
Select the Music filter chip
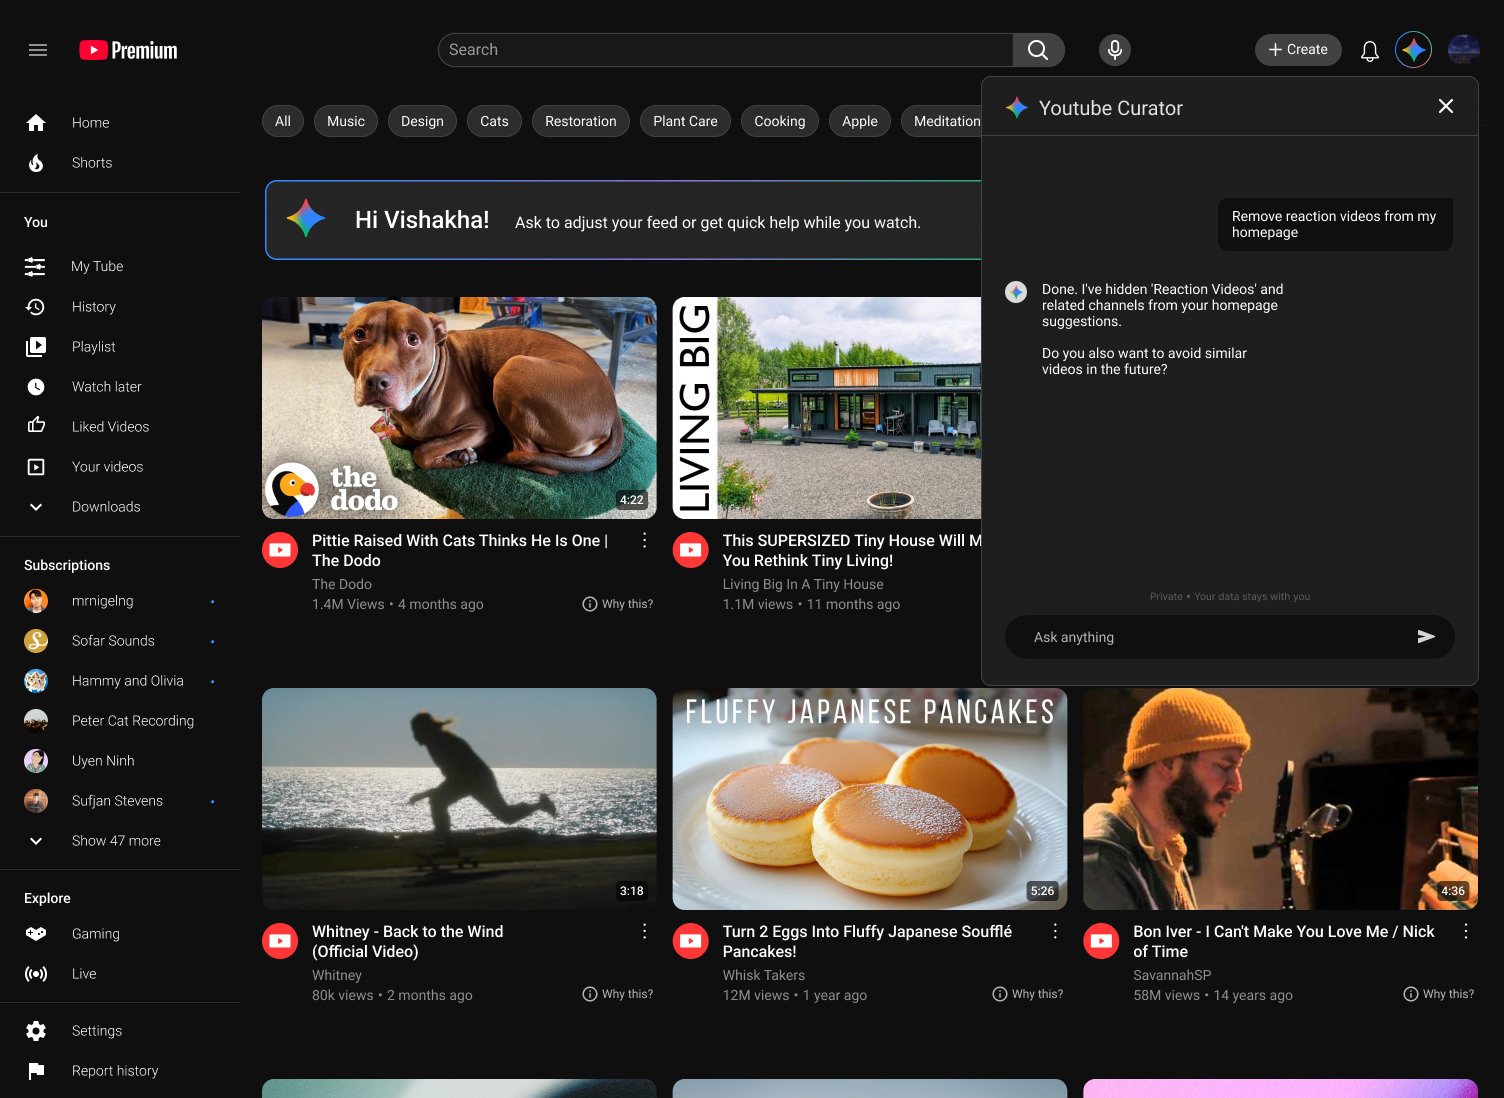coord(345,121)
